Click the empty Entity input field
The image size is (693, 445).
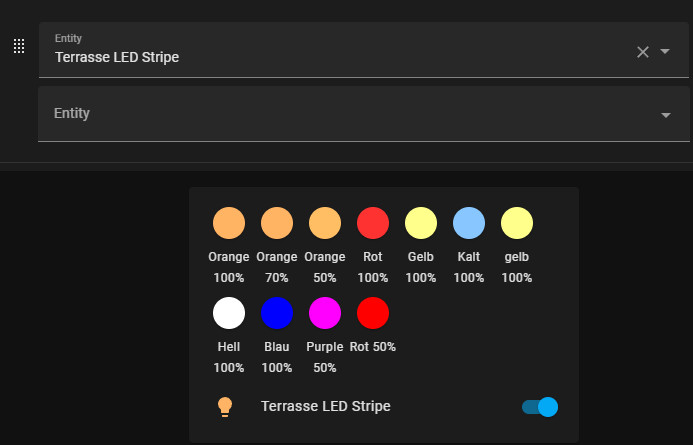point(364,114)
